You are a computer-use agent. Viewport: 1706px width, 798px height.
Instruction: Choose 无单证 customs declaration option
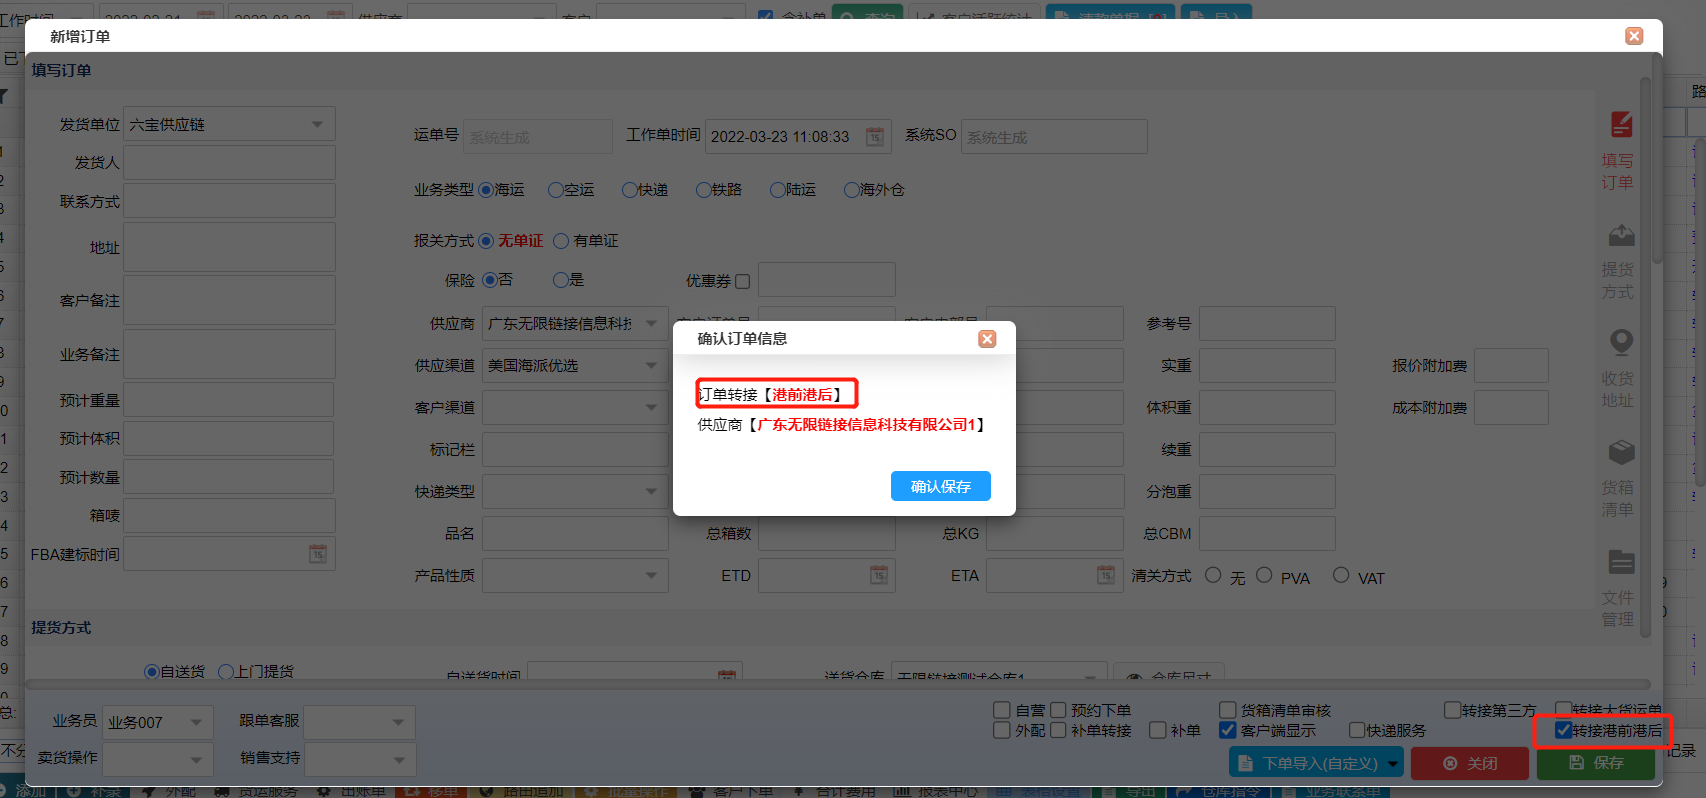(x=486, y=241)
